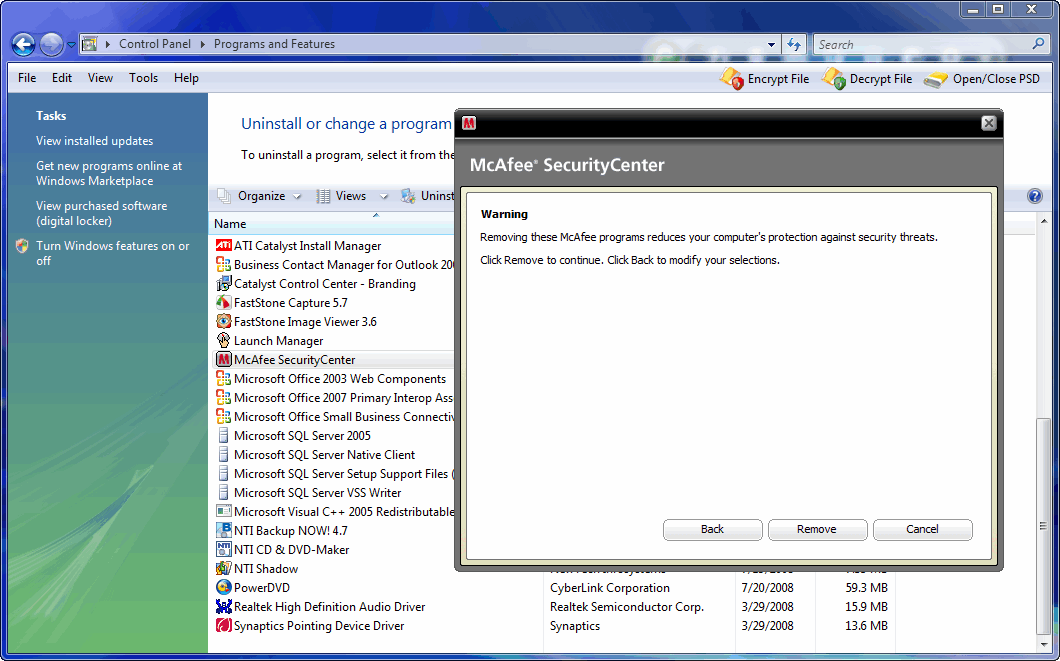Open the Organize dropdown

click(259, 196)
